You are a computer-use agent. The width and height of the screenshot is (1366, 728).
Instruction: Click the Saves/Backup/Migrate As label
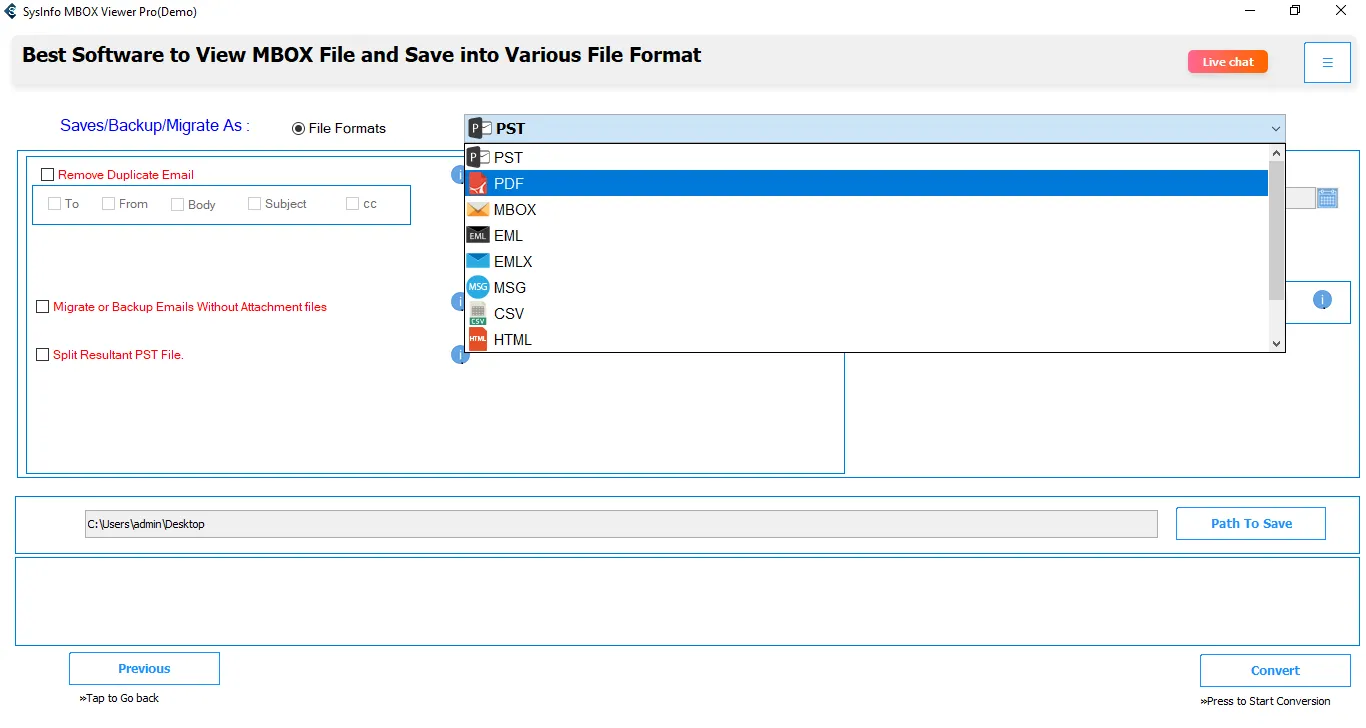point(155,126)
